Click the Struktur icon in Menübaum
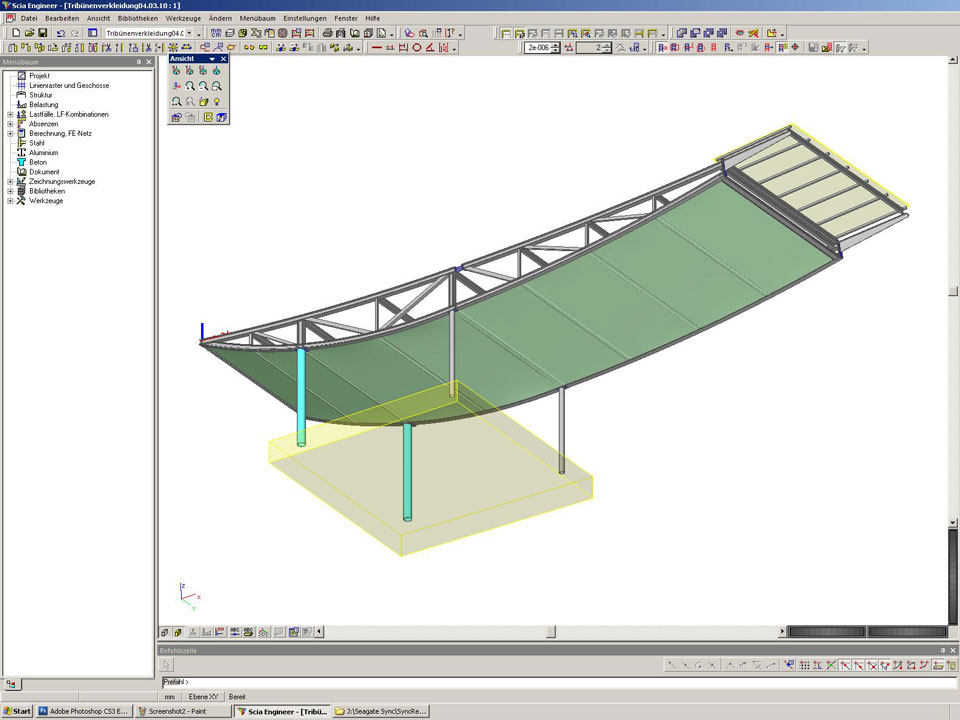 [21, 95]
